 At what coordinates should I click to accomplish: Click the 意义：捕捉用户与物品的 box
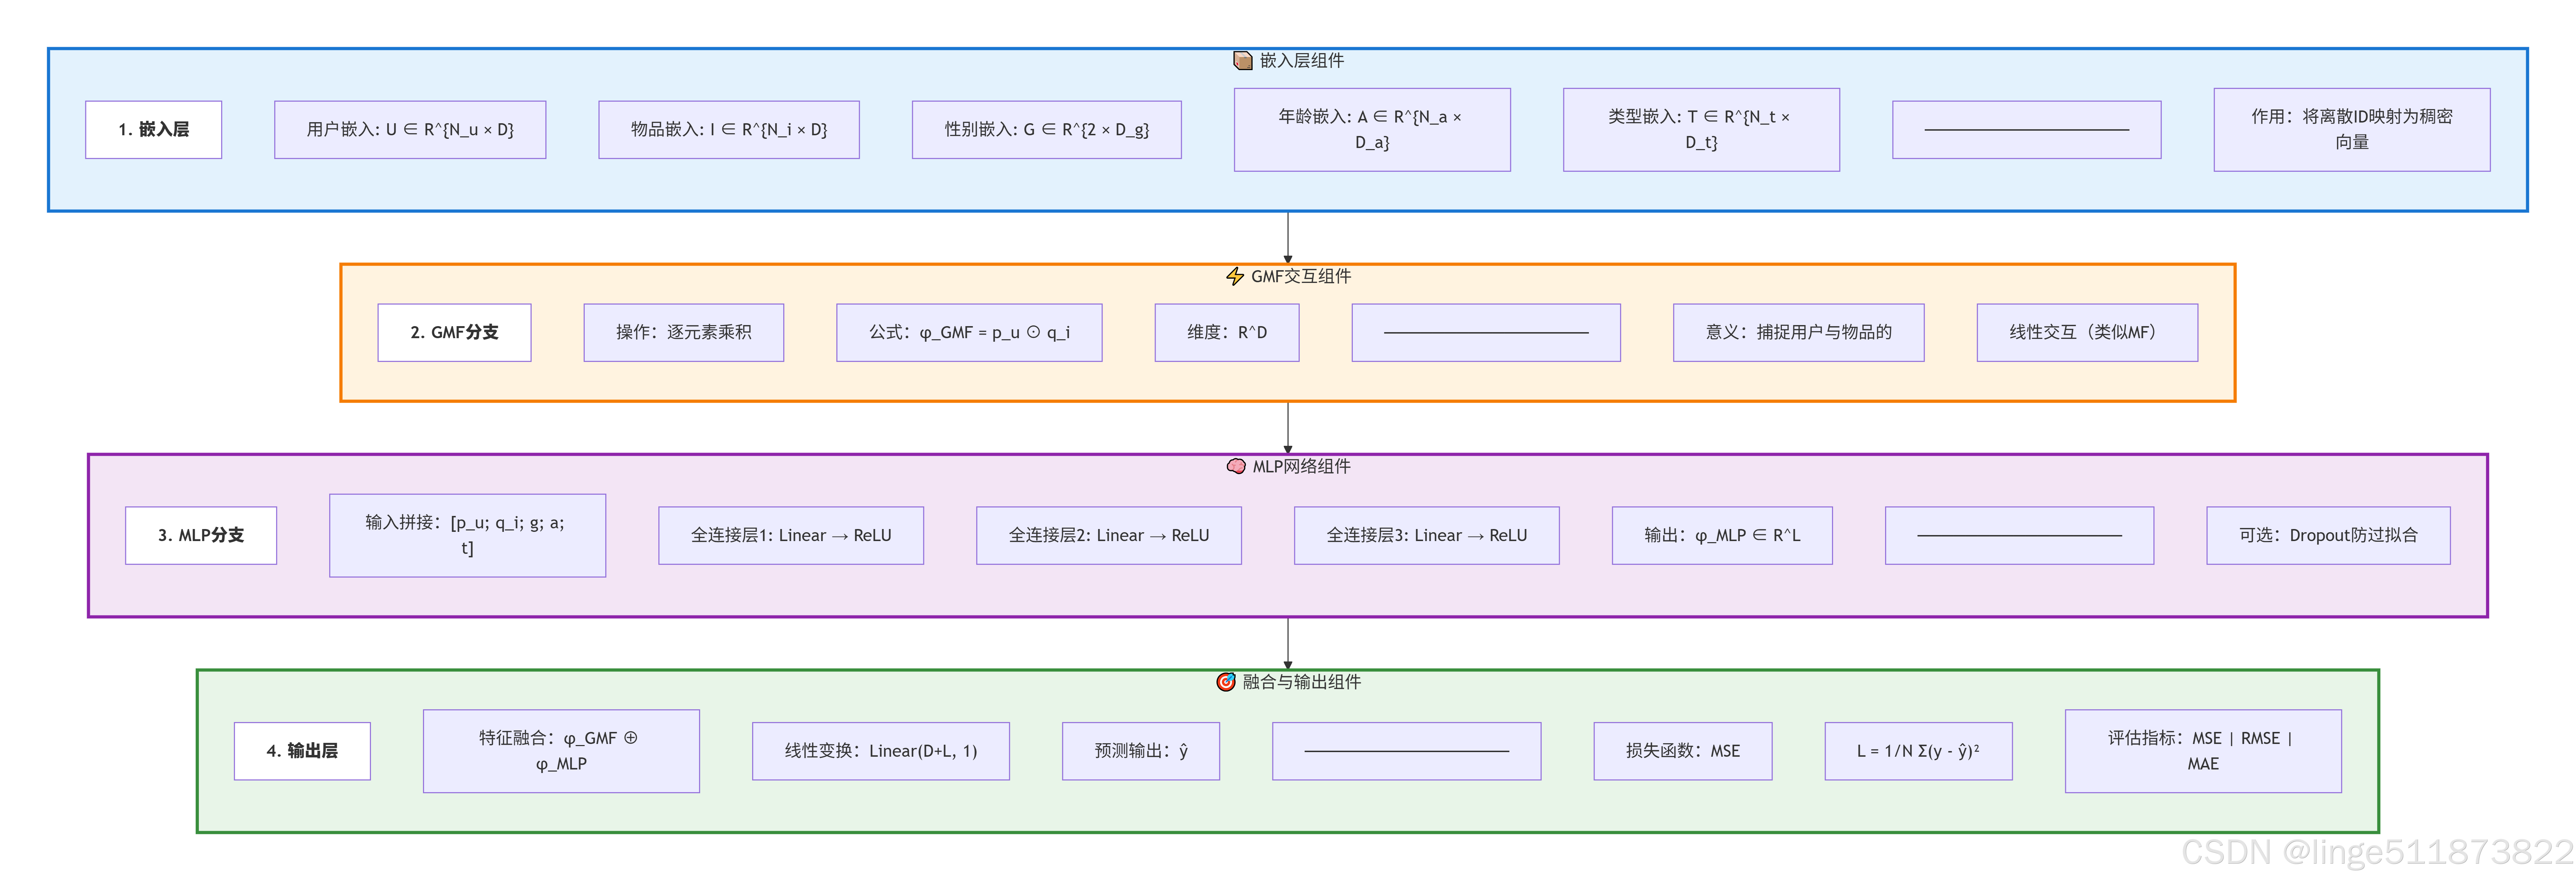click(1799, 333)
